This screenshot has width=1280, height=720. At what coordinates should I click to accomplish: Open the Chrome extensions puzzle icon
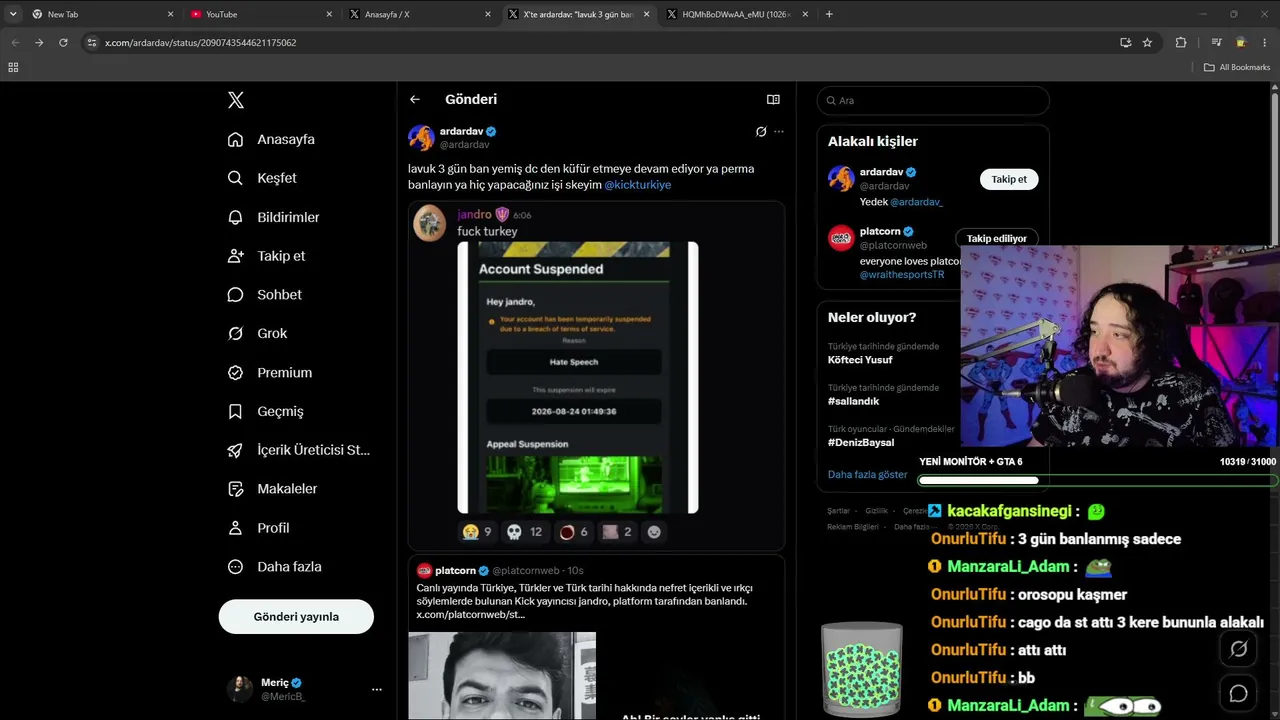coord(1181,42)
